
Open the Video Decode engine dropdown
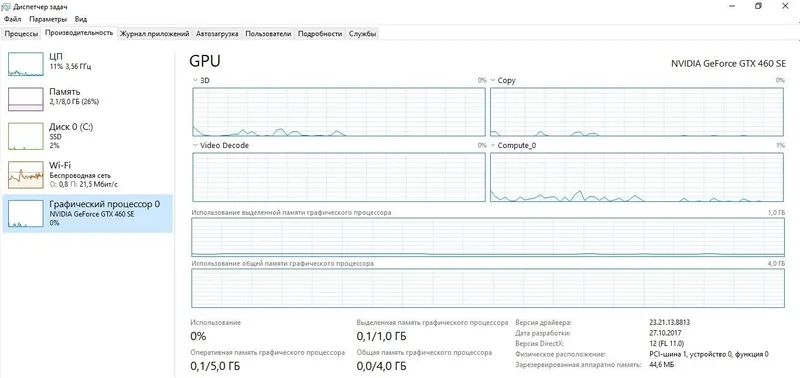(x=195, y=145)
